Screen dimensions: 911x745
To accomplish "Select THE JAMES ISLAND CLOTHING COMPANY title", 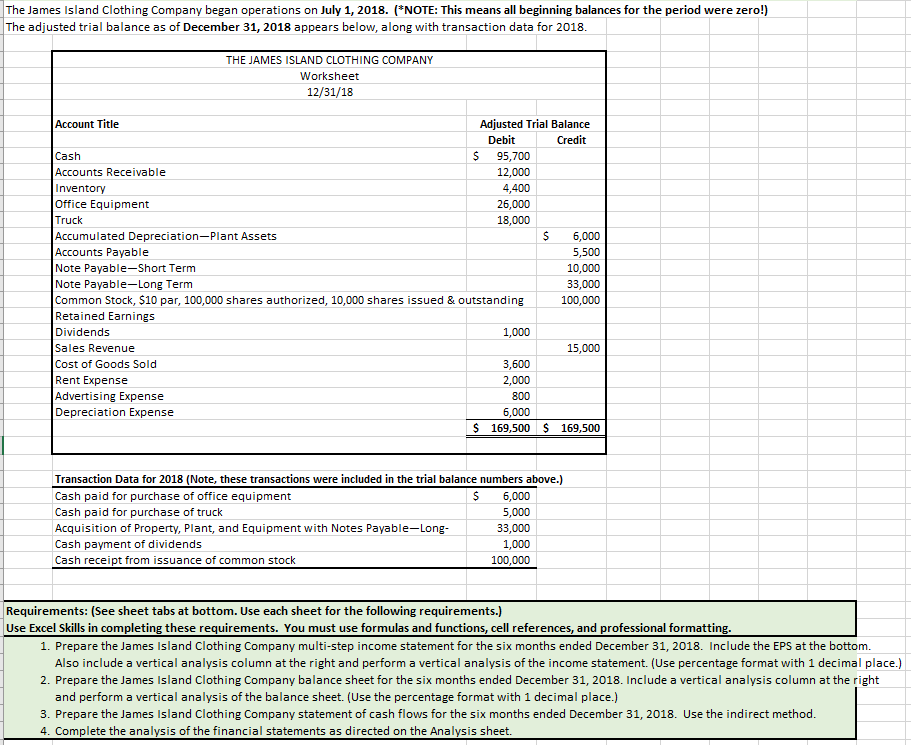I will click(329, 60).
